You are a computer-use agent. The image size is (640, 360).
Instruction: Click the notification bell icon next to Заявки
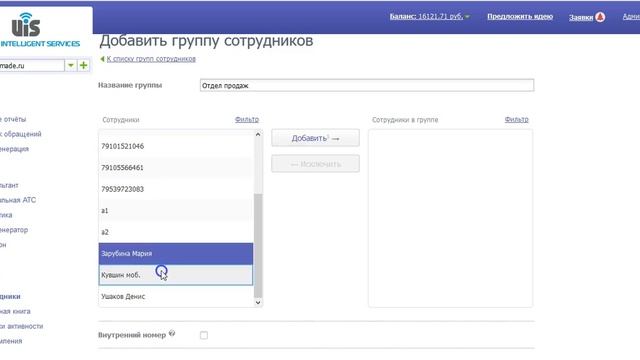(x=600, y=17)
